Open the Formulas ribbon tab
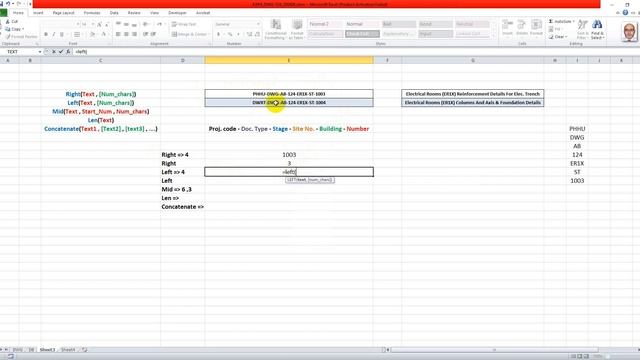The height and width of the screenshot is (360, 640). pos(92,13)
